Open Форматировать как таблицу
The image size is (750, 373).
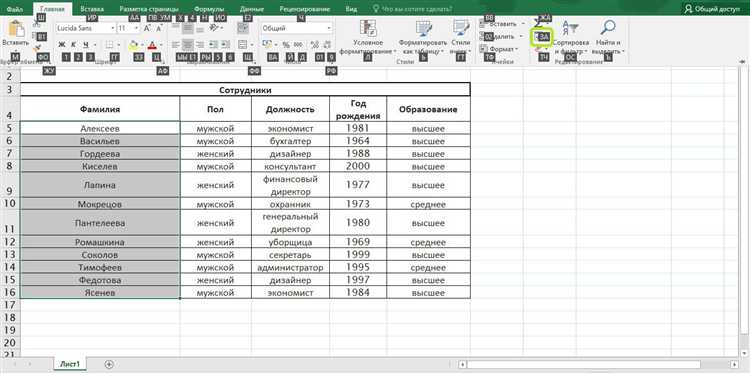pos(423,37)
